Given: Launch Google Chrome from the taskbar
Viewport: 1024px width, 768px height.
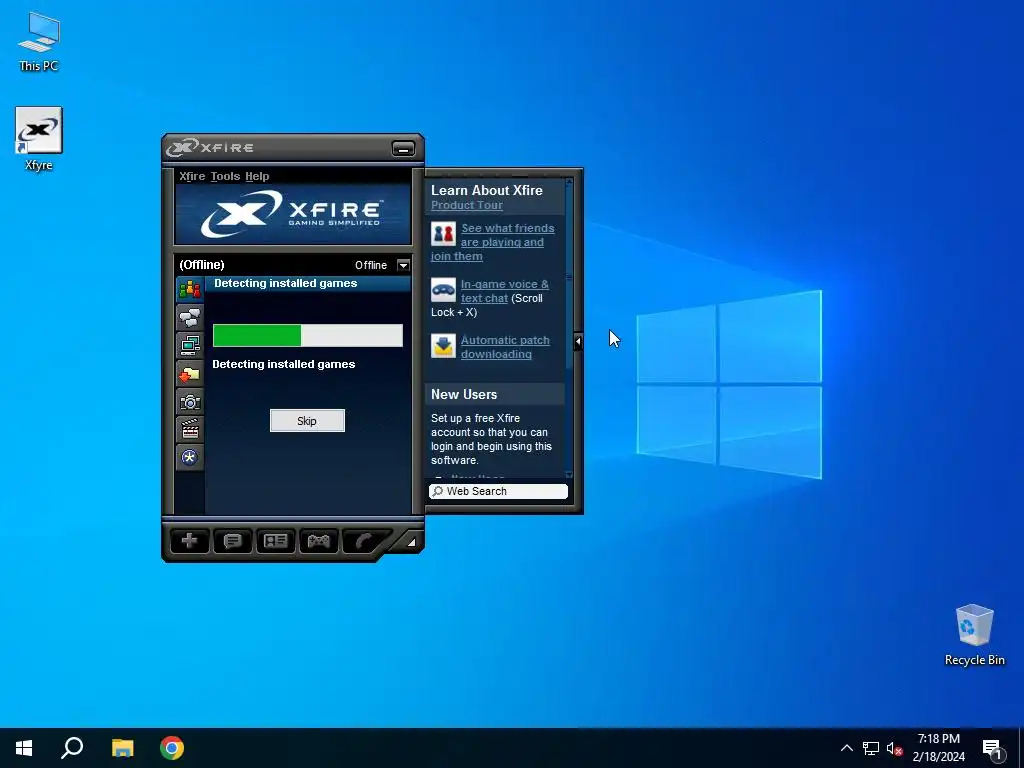Looking at the screenshot, I should [172, 748].
